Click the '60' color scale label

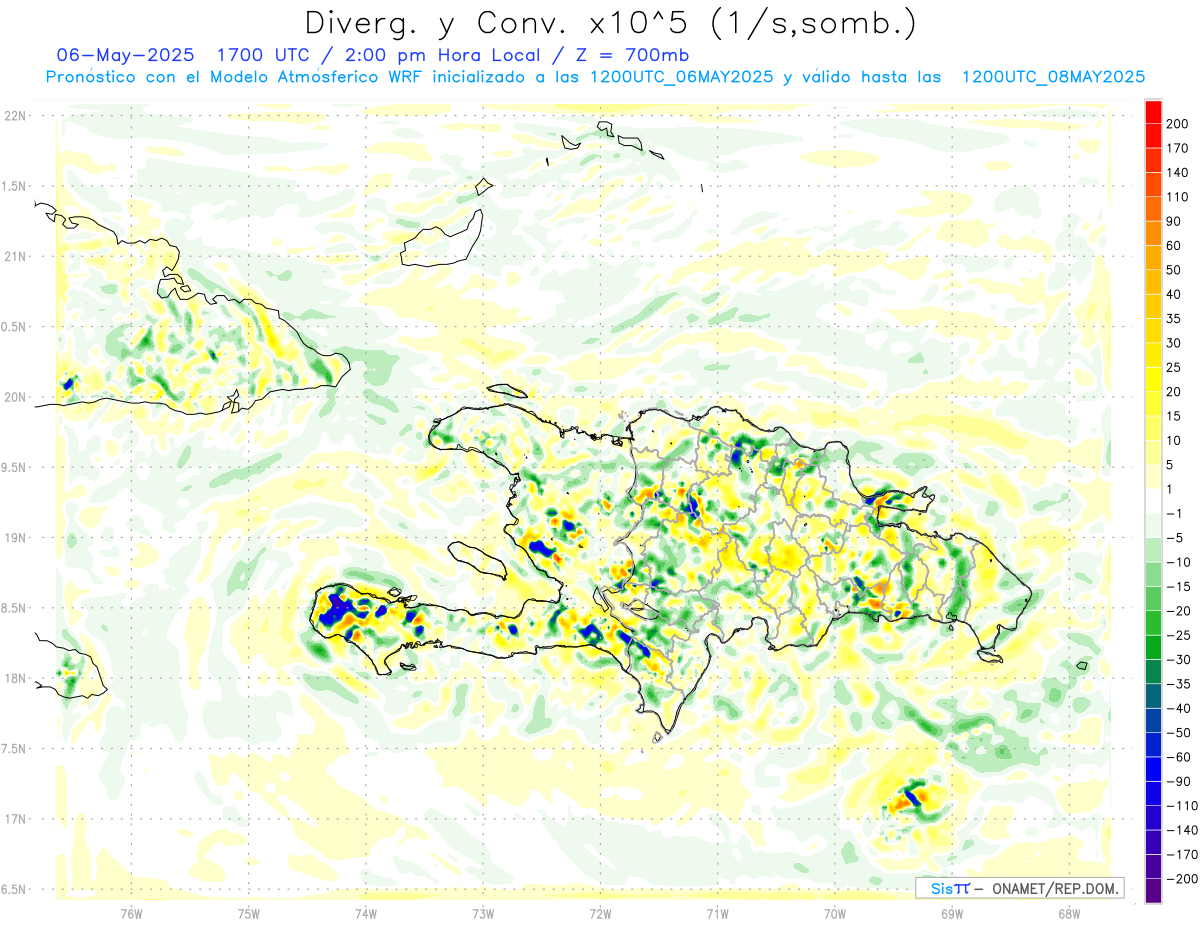coord(1174,246)
